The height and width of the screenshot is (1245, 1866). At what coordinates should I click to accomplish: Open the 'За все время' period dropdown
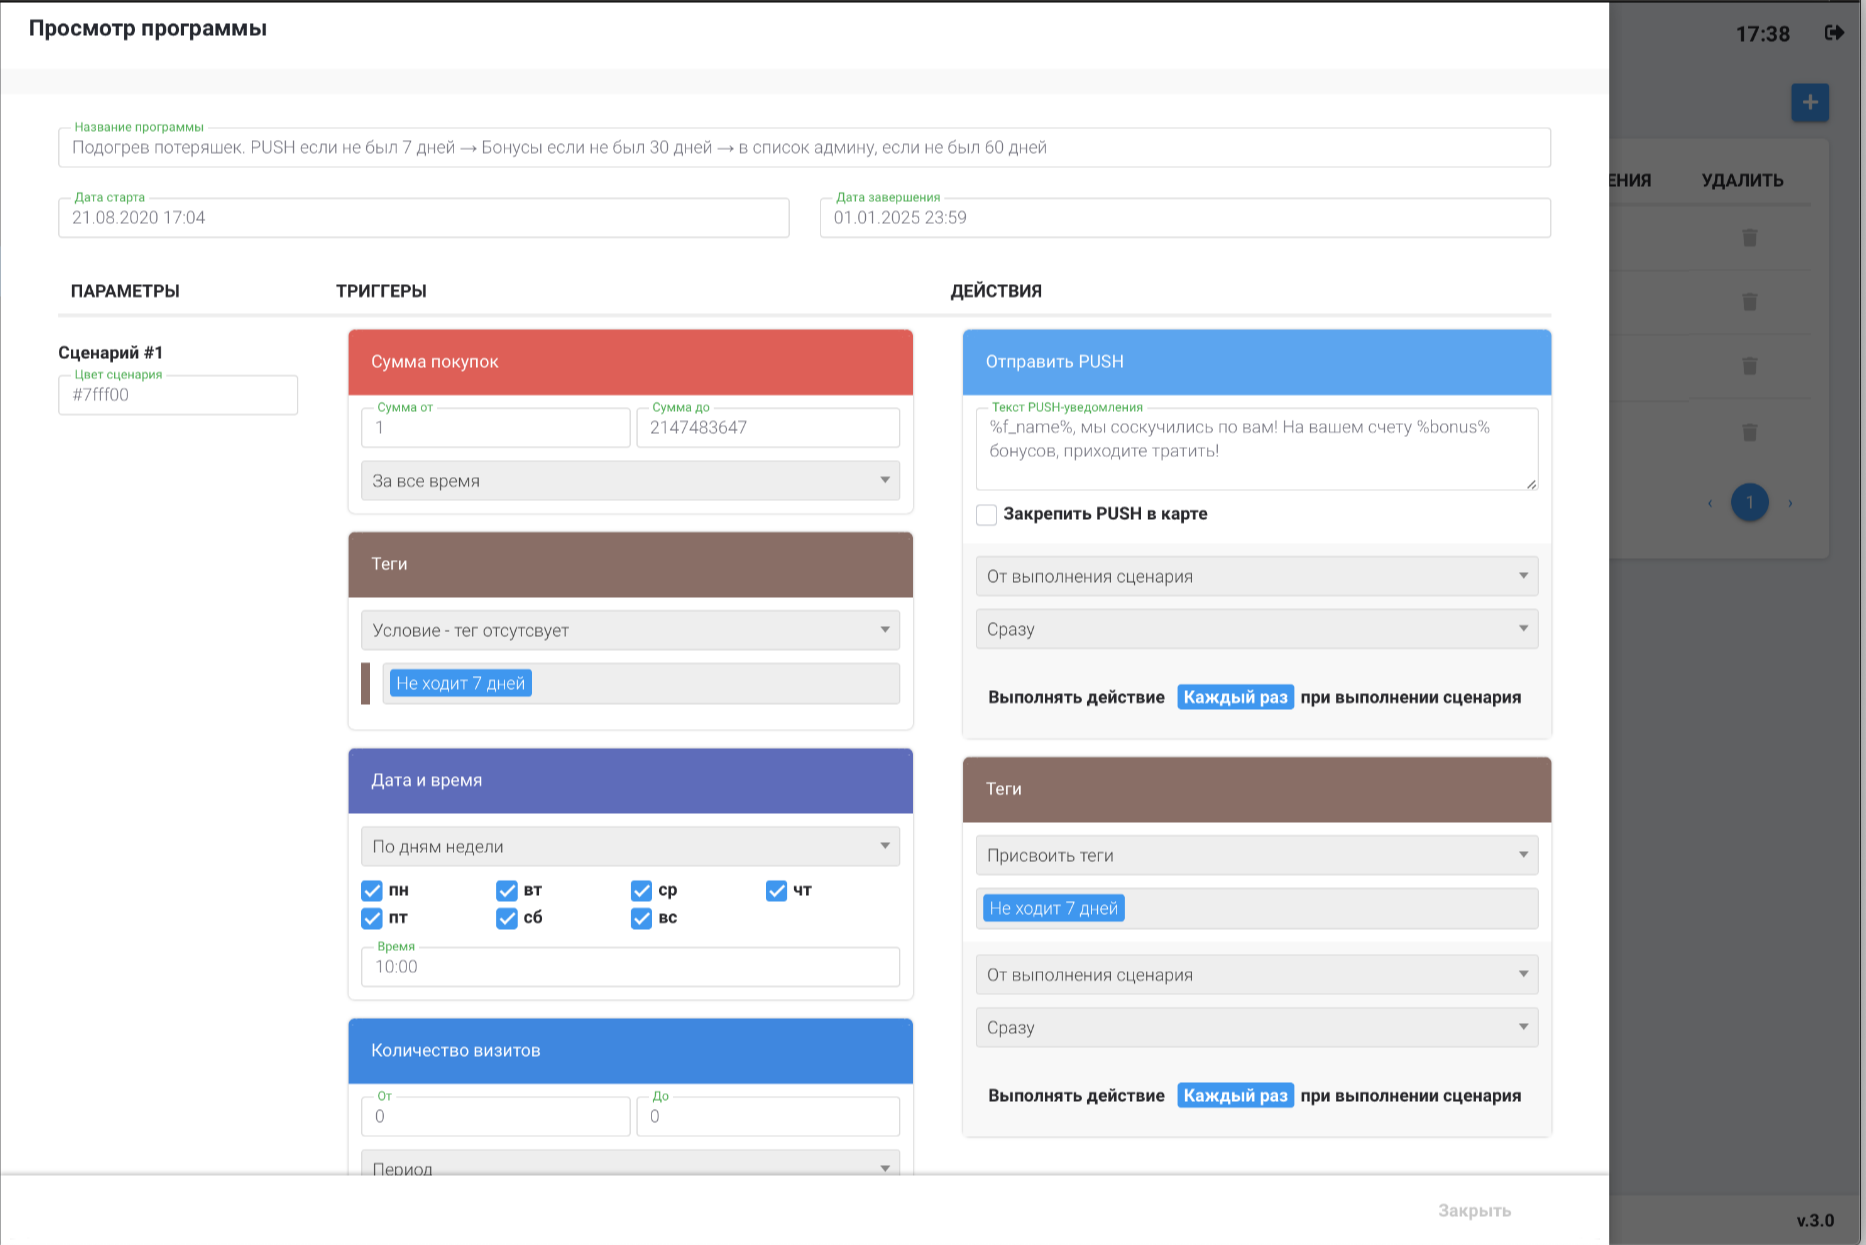630,481
